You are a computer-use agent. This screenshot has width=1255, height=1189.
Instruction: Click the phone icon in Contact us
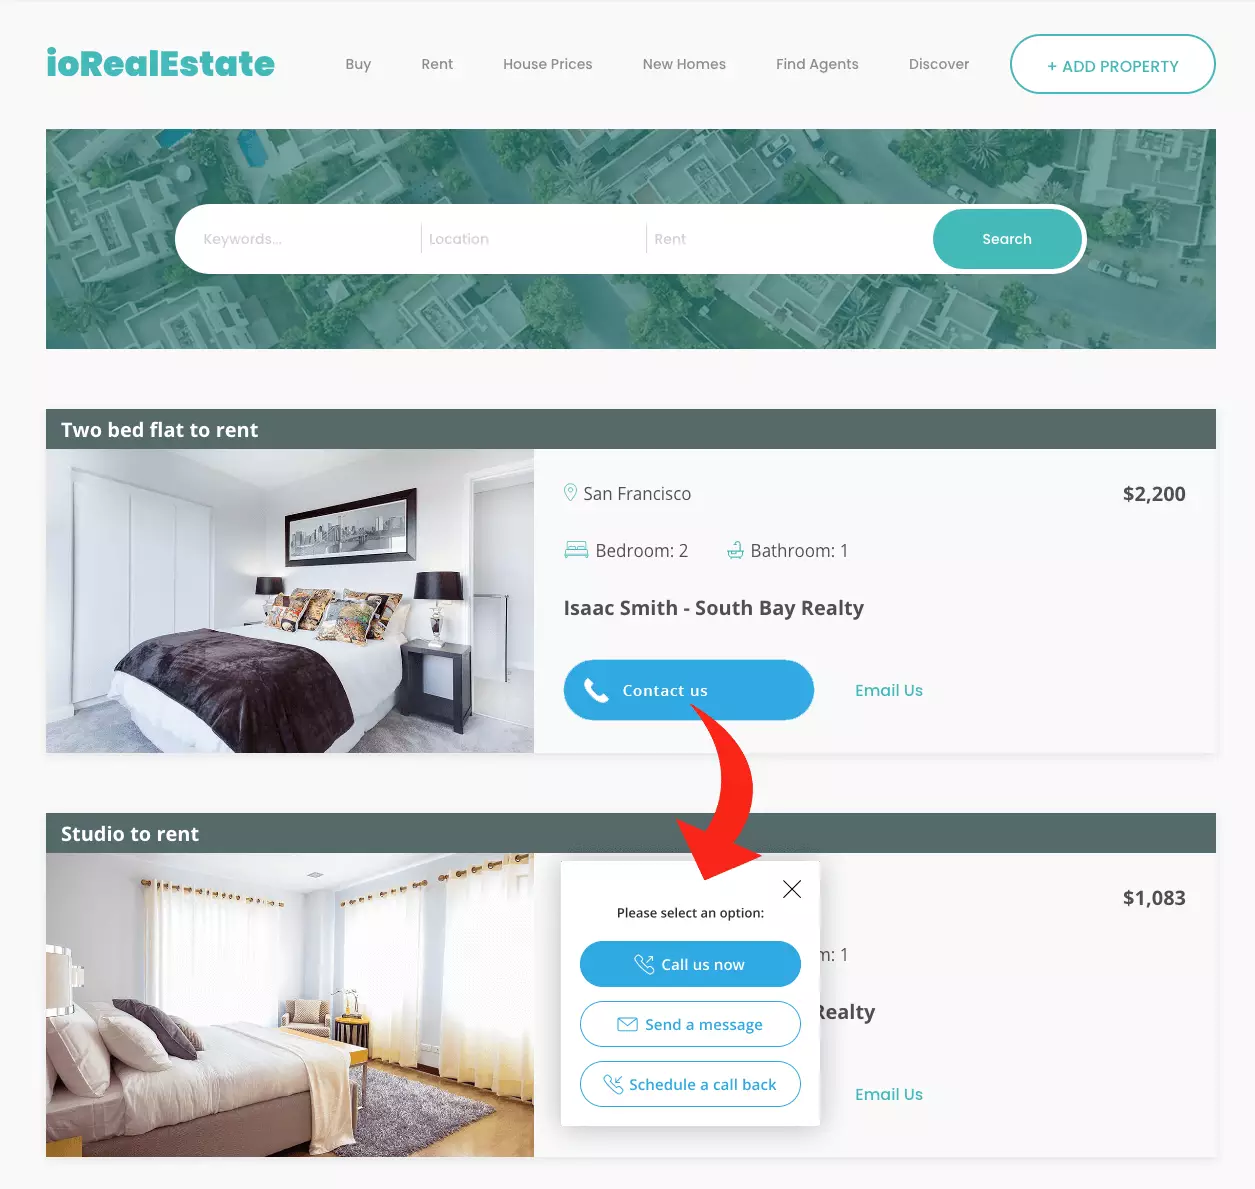pyautogui.click(x=596, y=691)
